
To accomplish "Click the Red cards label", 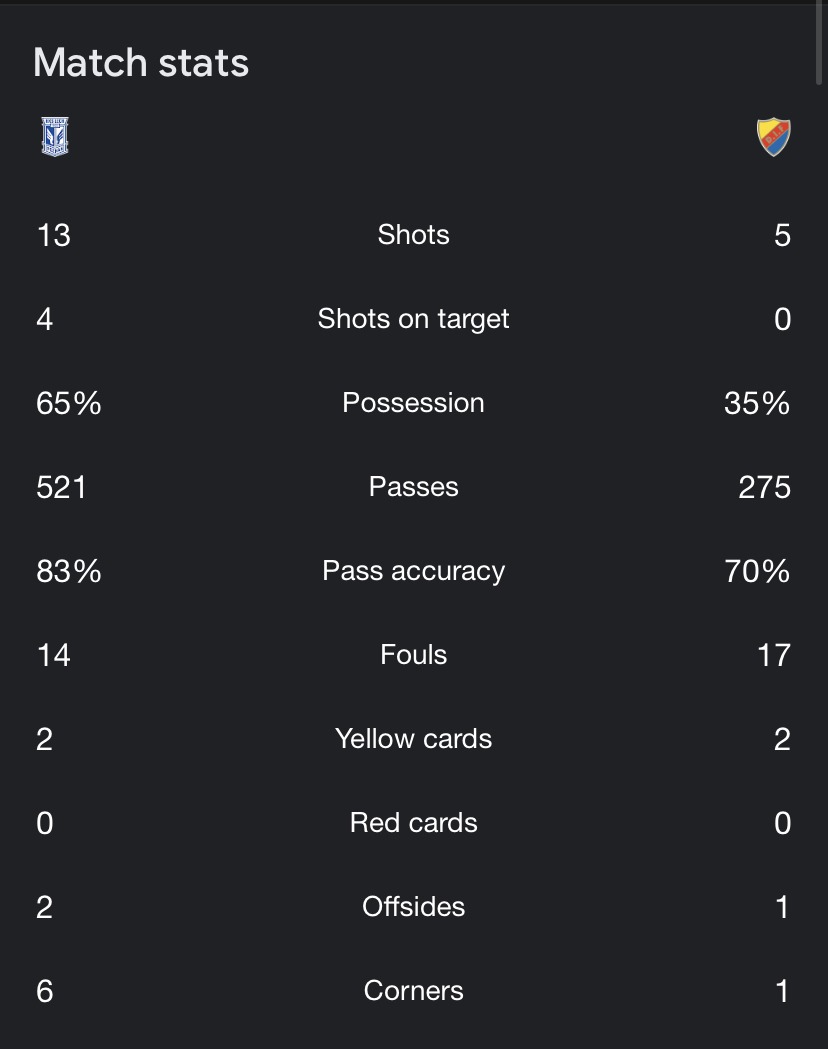I will 413,823.
